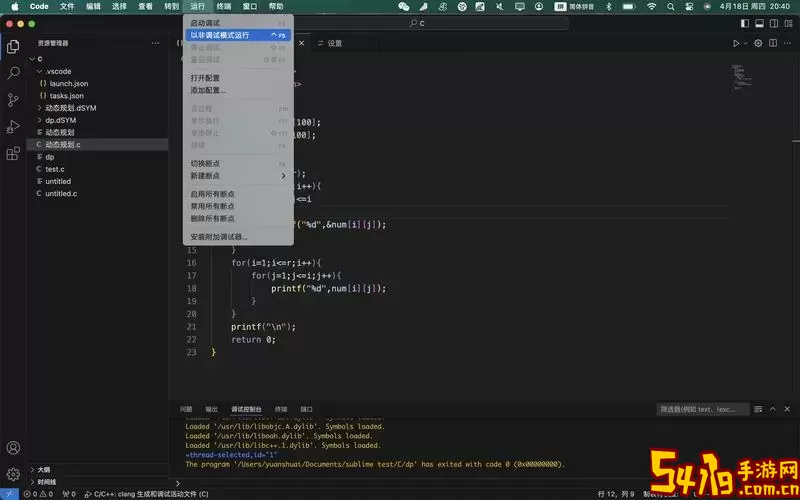Open the debug configuration gear in editor toolbar
The width and height of the screenshot is (800, 500).
point(758,43)
